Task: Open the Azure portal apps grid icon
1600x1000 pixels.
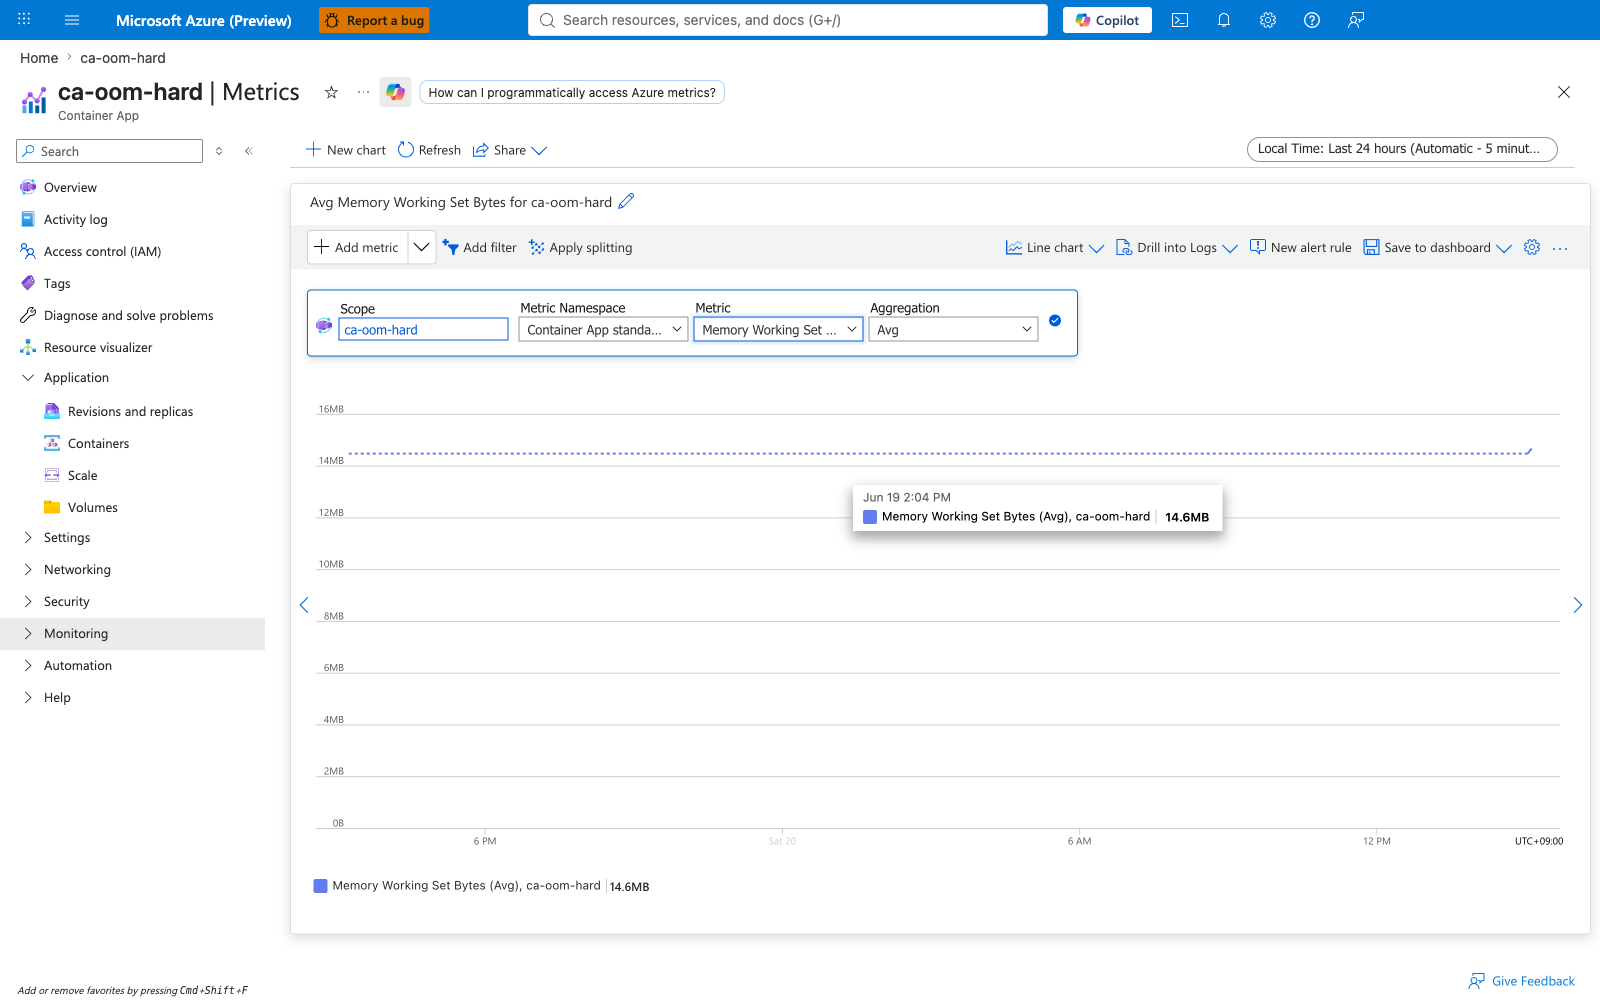Action: pyautogui.click(x=24, y=19)
